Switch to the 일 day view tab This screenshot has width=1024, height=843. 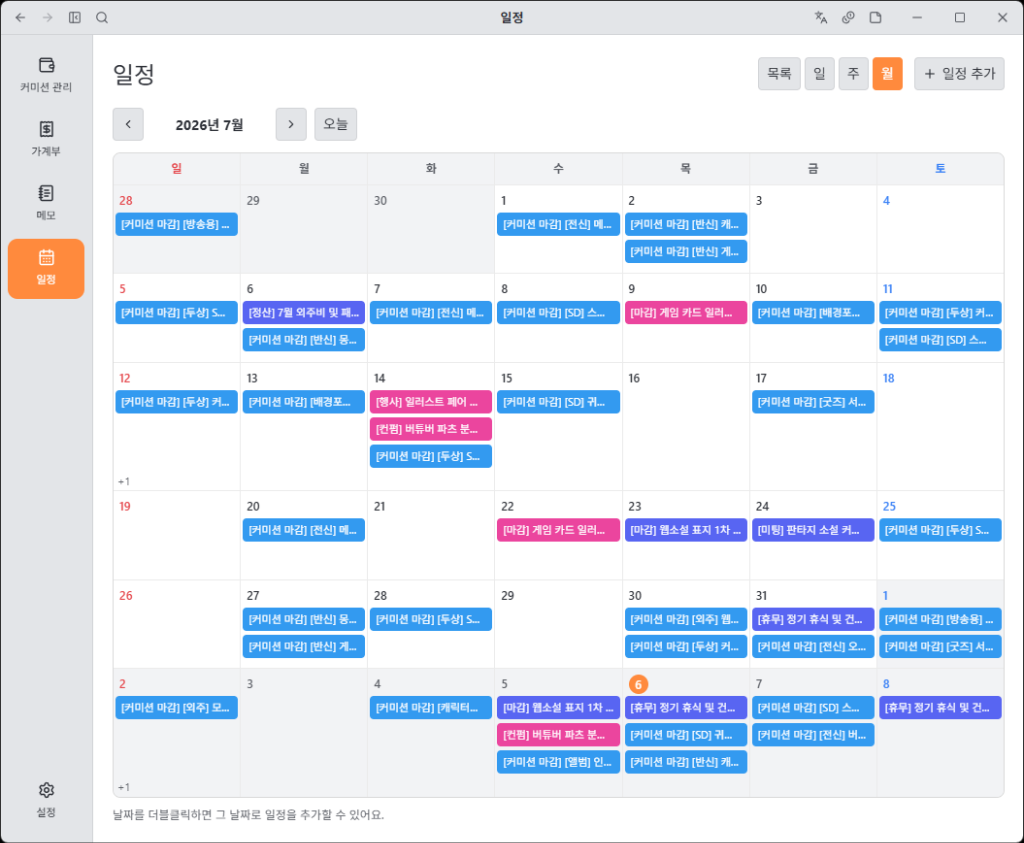point(820,74)
